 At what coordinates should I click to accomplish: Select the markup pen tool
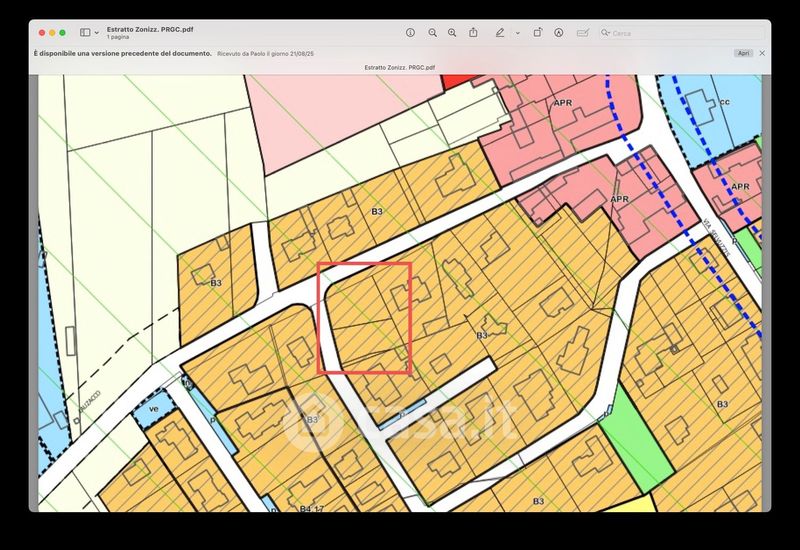pos(500,33)
